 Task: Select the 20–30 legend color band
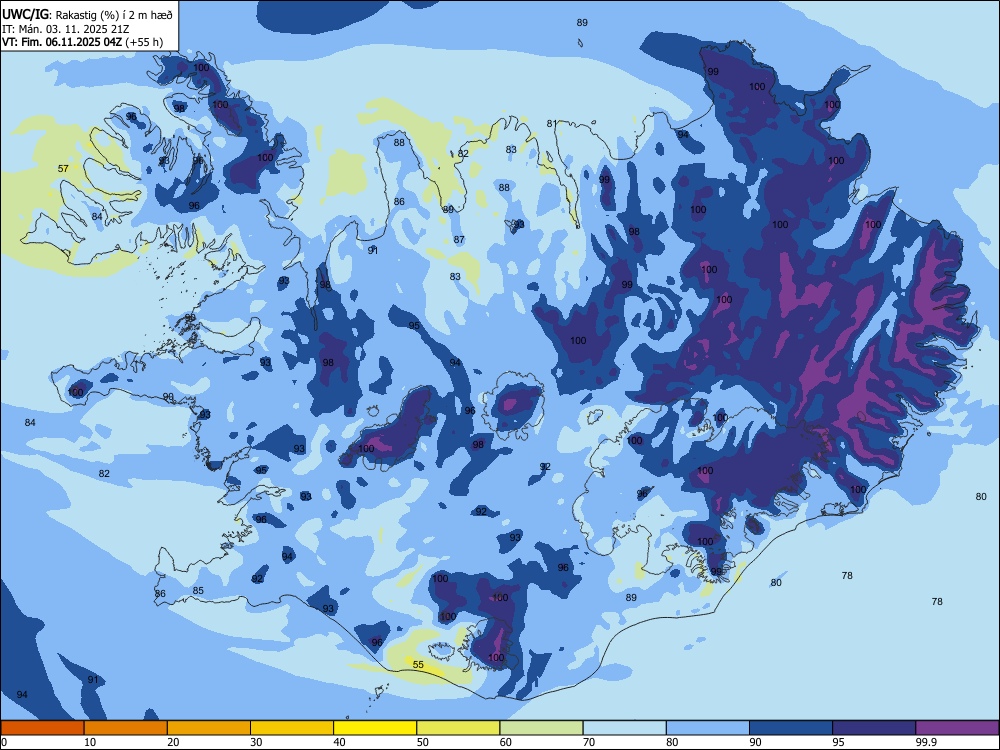click(x=209, y=728)
